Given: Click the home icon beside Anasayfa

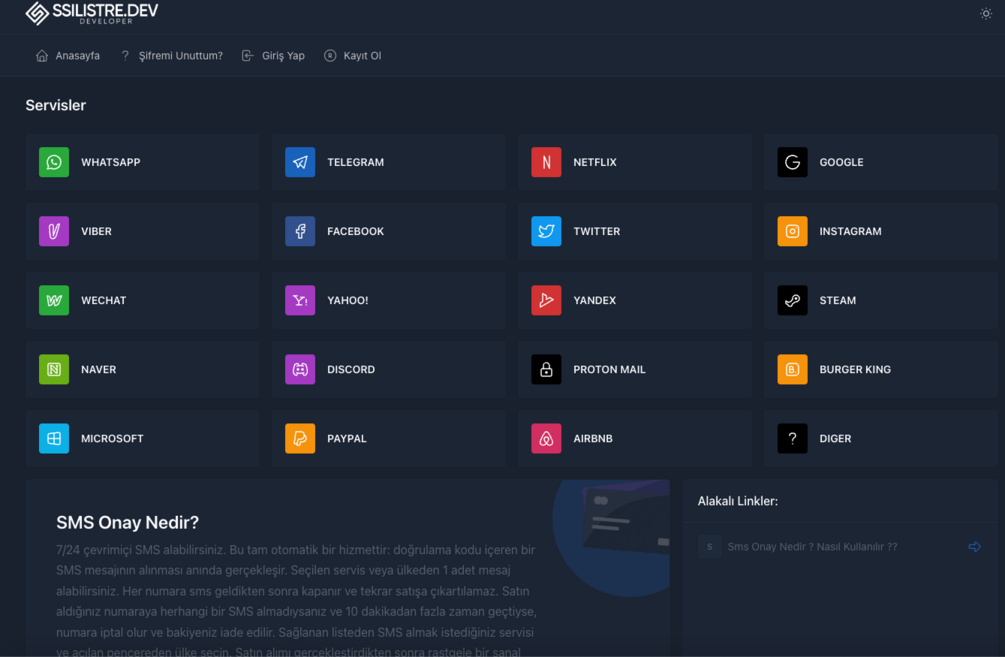Looking at the screenshot, I should (42, 56).
